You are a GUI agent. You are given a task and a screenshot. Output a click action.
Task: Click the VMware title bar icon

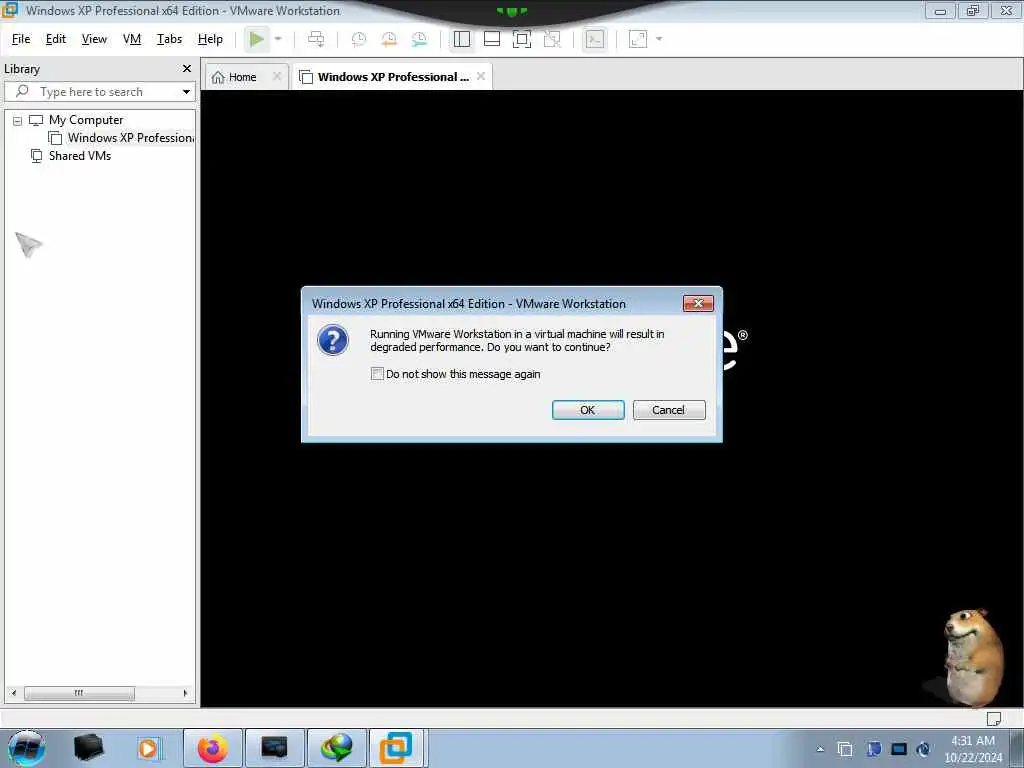click(x=9, y=10)
